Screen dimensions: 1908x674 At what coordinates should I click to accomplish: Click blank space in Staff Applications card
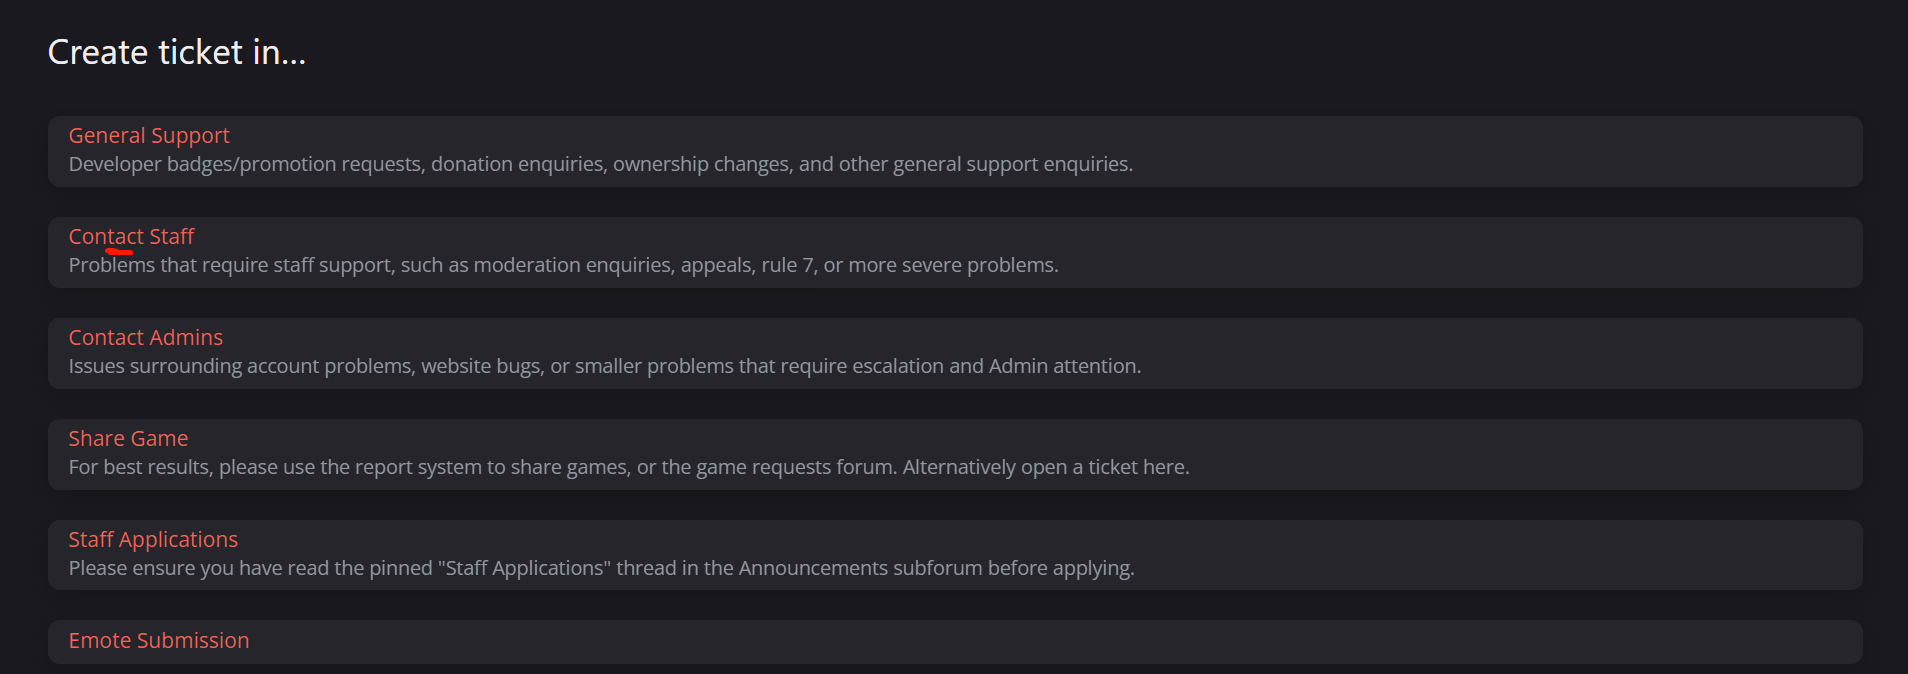tap(1500, 554)
